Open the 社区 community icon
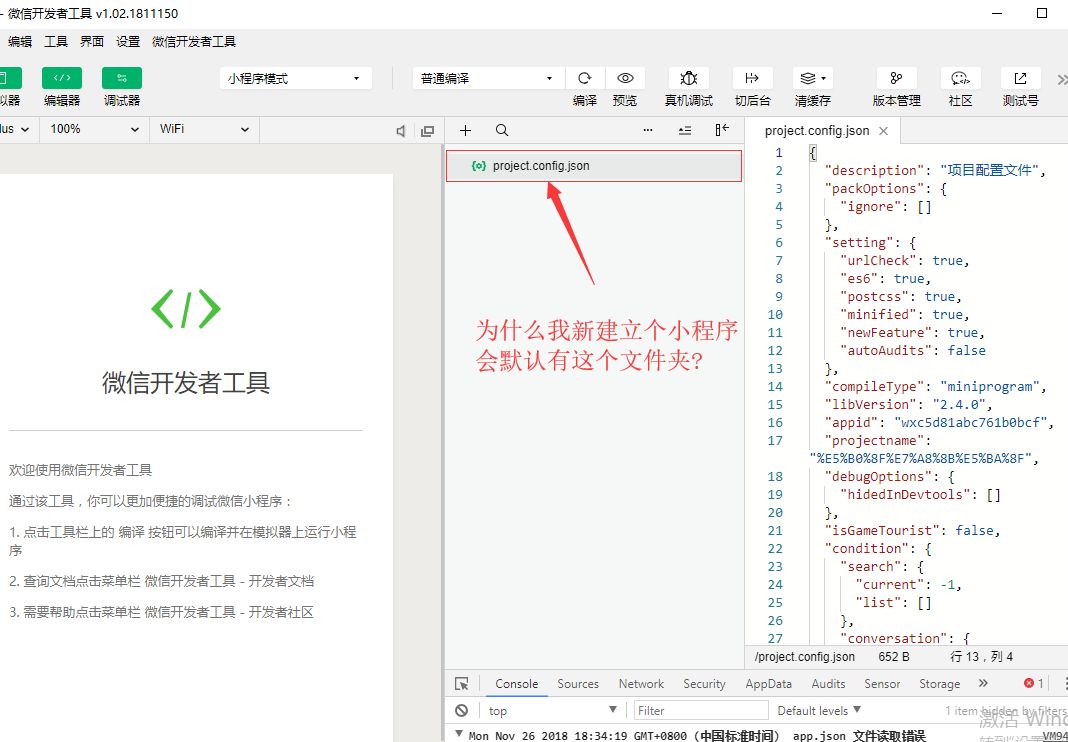The height and width of the screenshot is (742, 1068). (960, 78)
